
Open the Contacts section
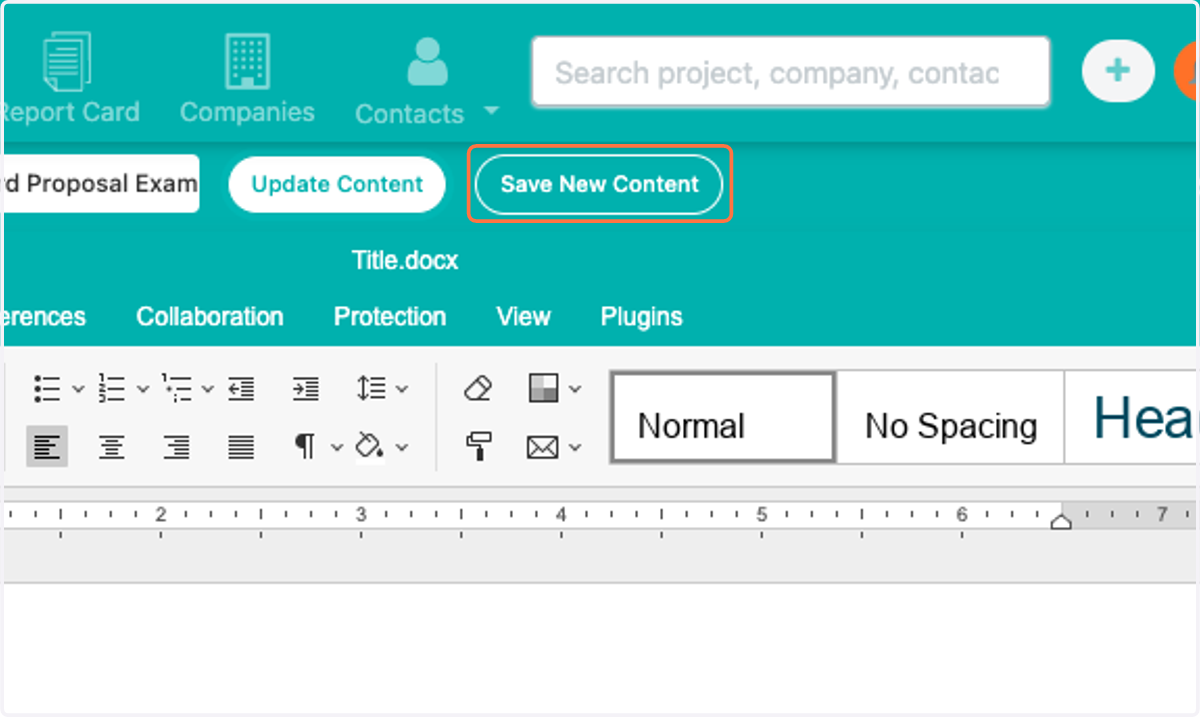[409, 82]
